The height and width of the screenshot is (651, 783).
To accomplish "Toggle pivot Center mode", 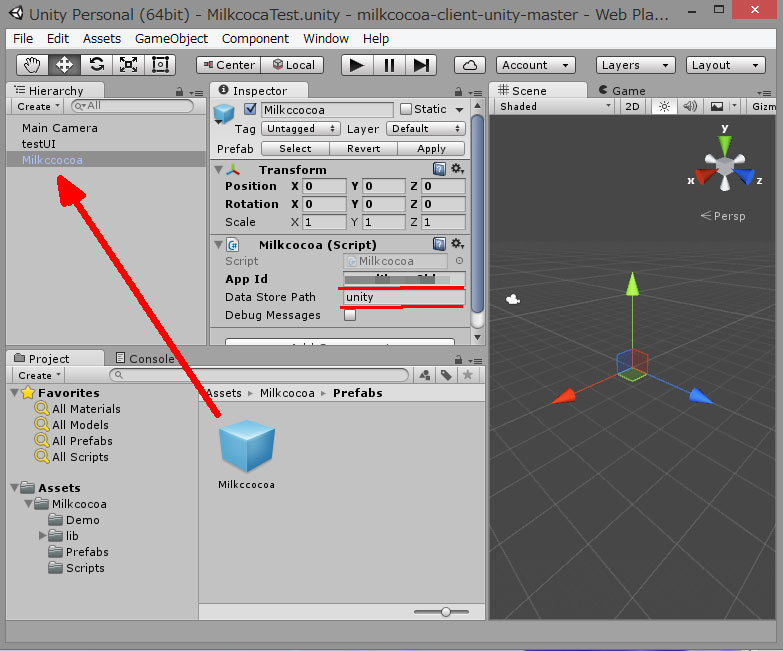I will 229,65.
